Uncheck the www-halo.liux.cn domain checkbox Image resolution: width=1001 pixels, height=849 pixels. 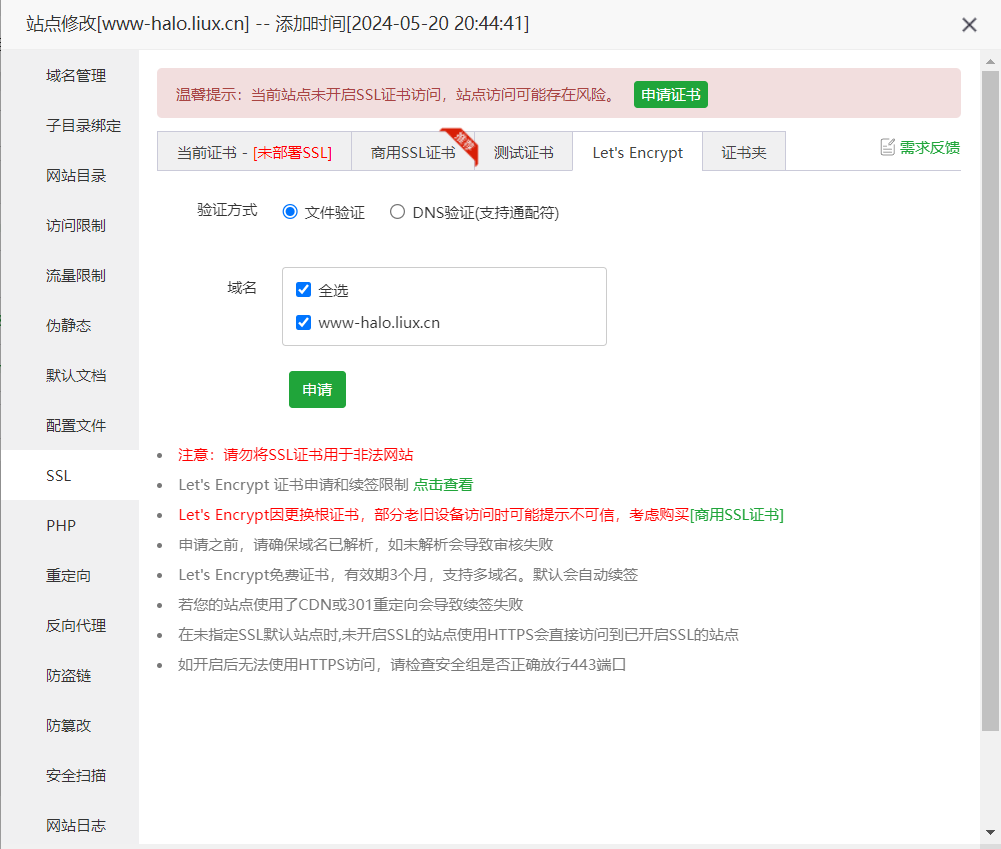(304, 323)
